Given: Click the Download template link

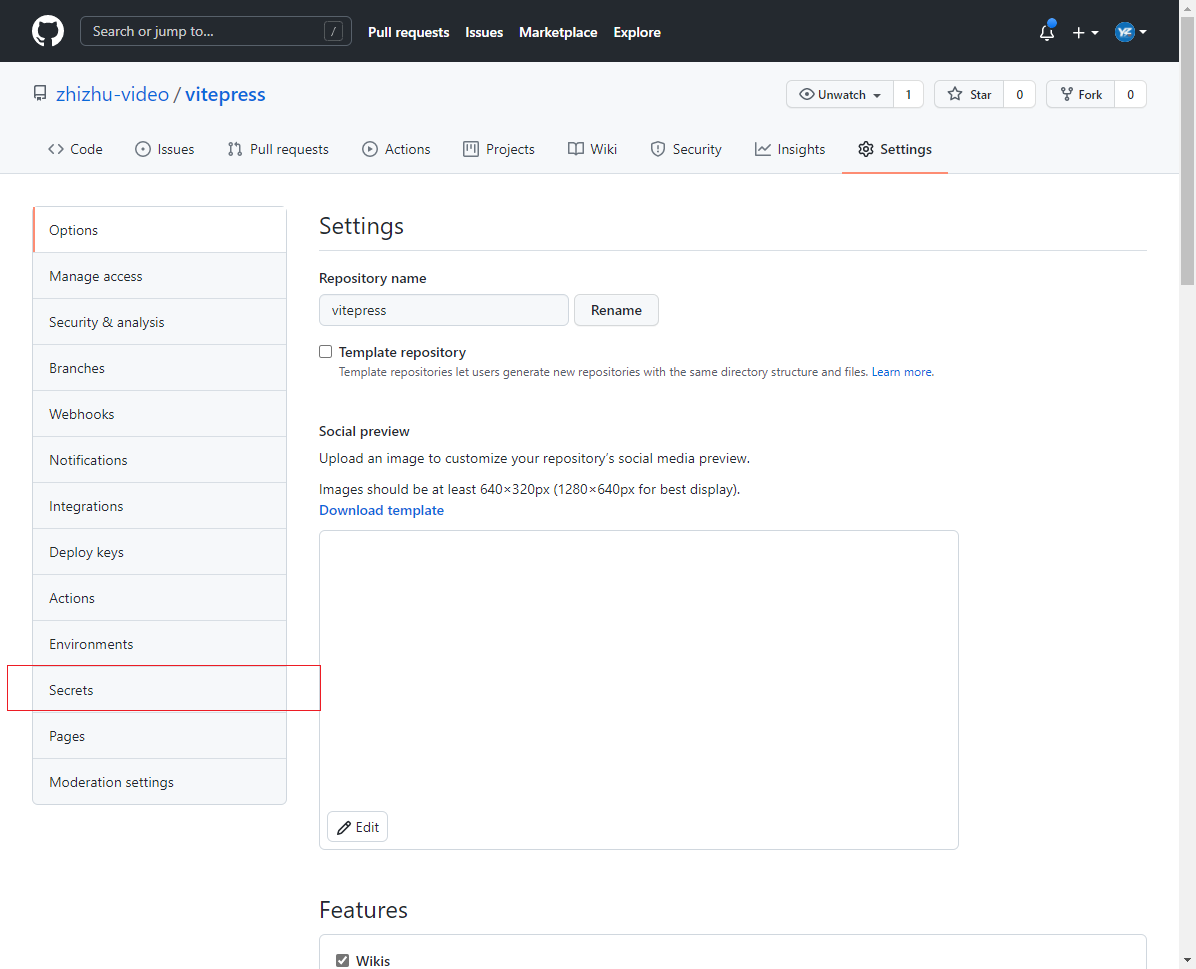Looking at the screenshot, I should coord(381,510).
